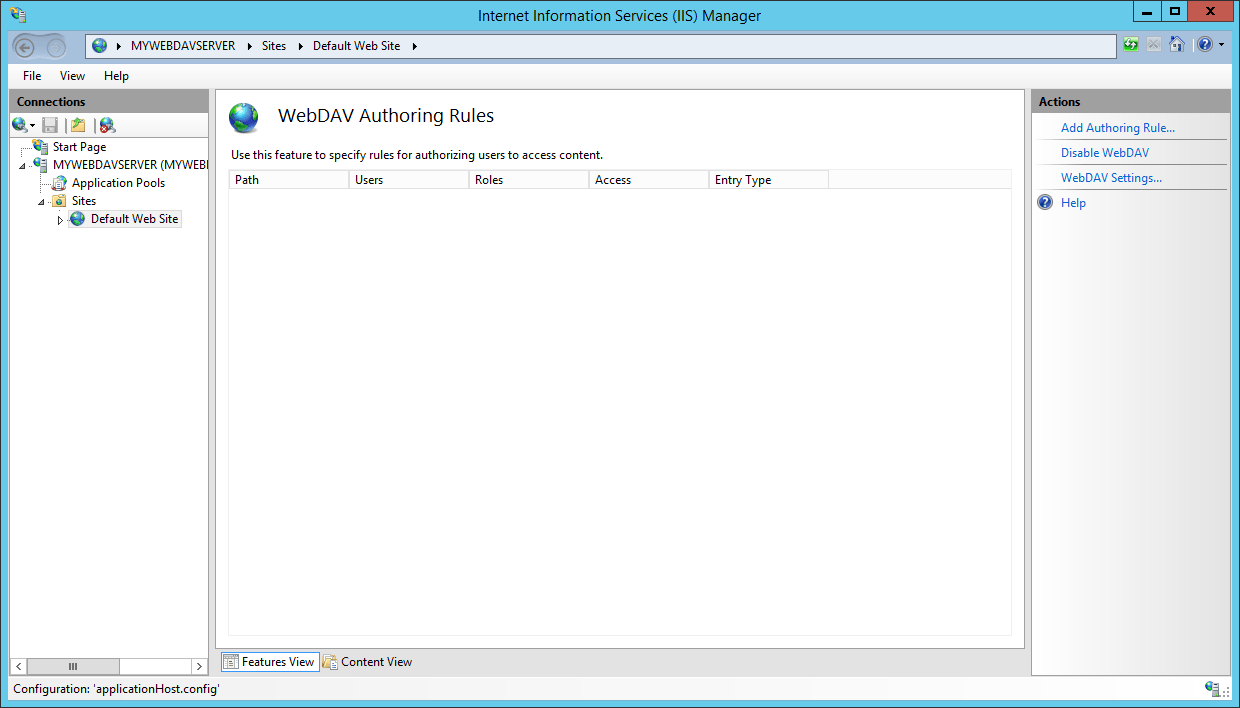Expand the Default Web Site node
This screenshot has width=1240, height=708.
click(60, 220)
